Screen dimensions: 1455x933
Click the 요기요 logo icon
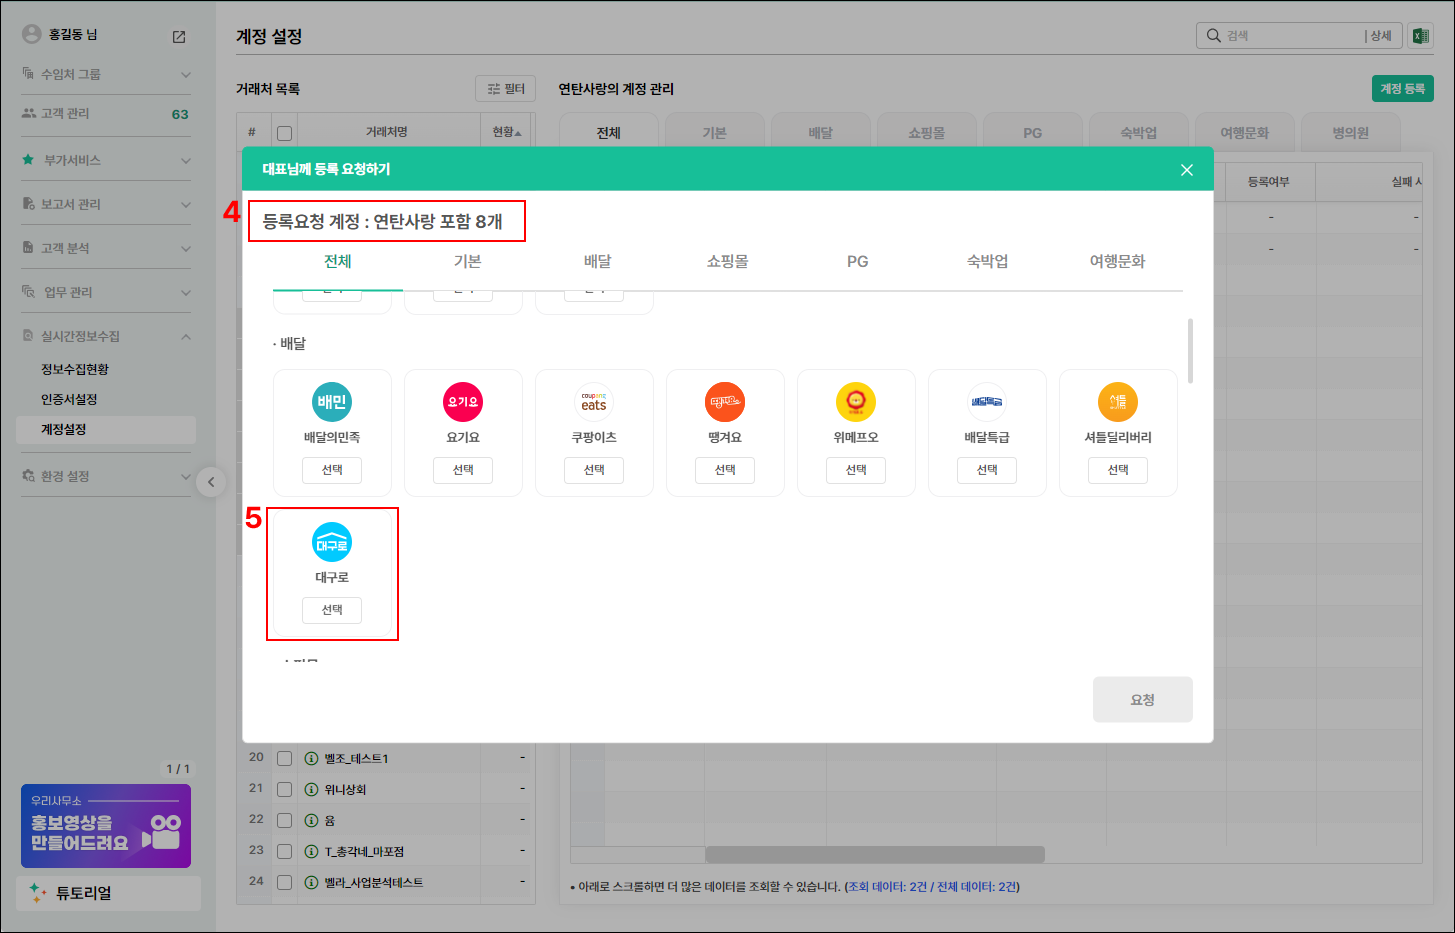(463, 402)
